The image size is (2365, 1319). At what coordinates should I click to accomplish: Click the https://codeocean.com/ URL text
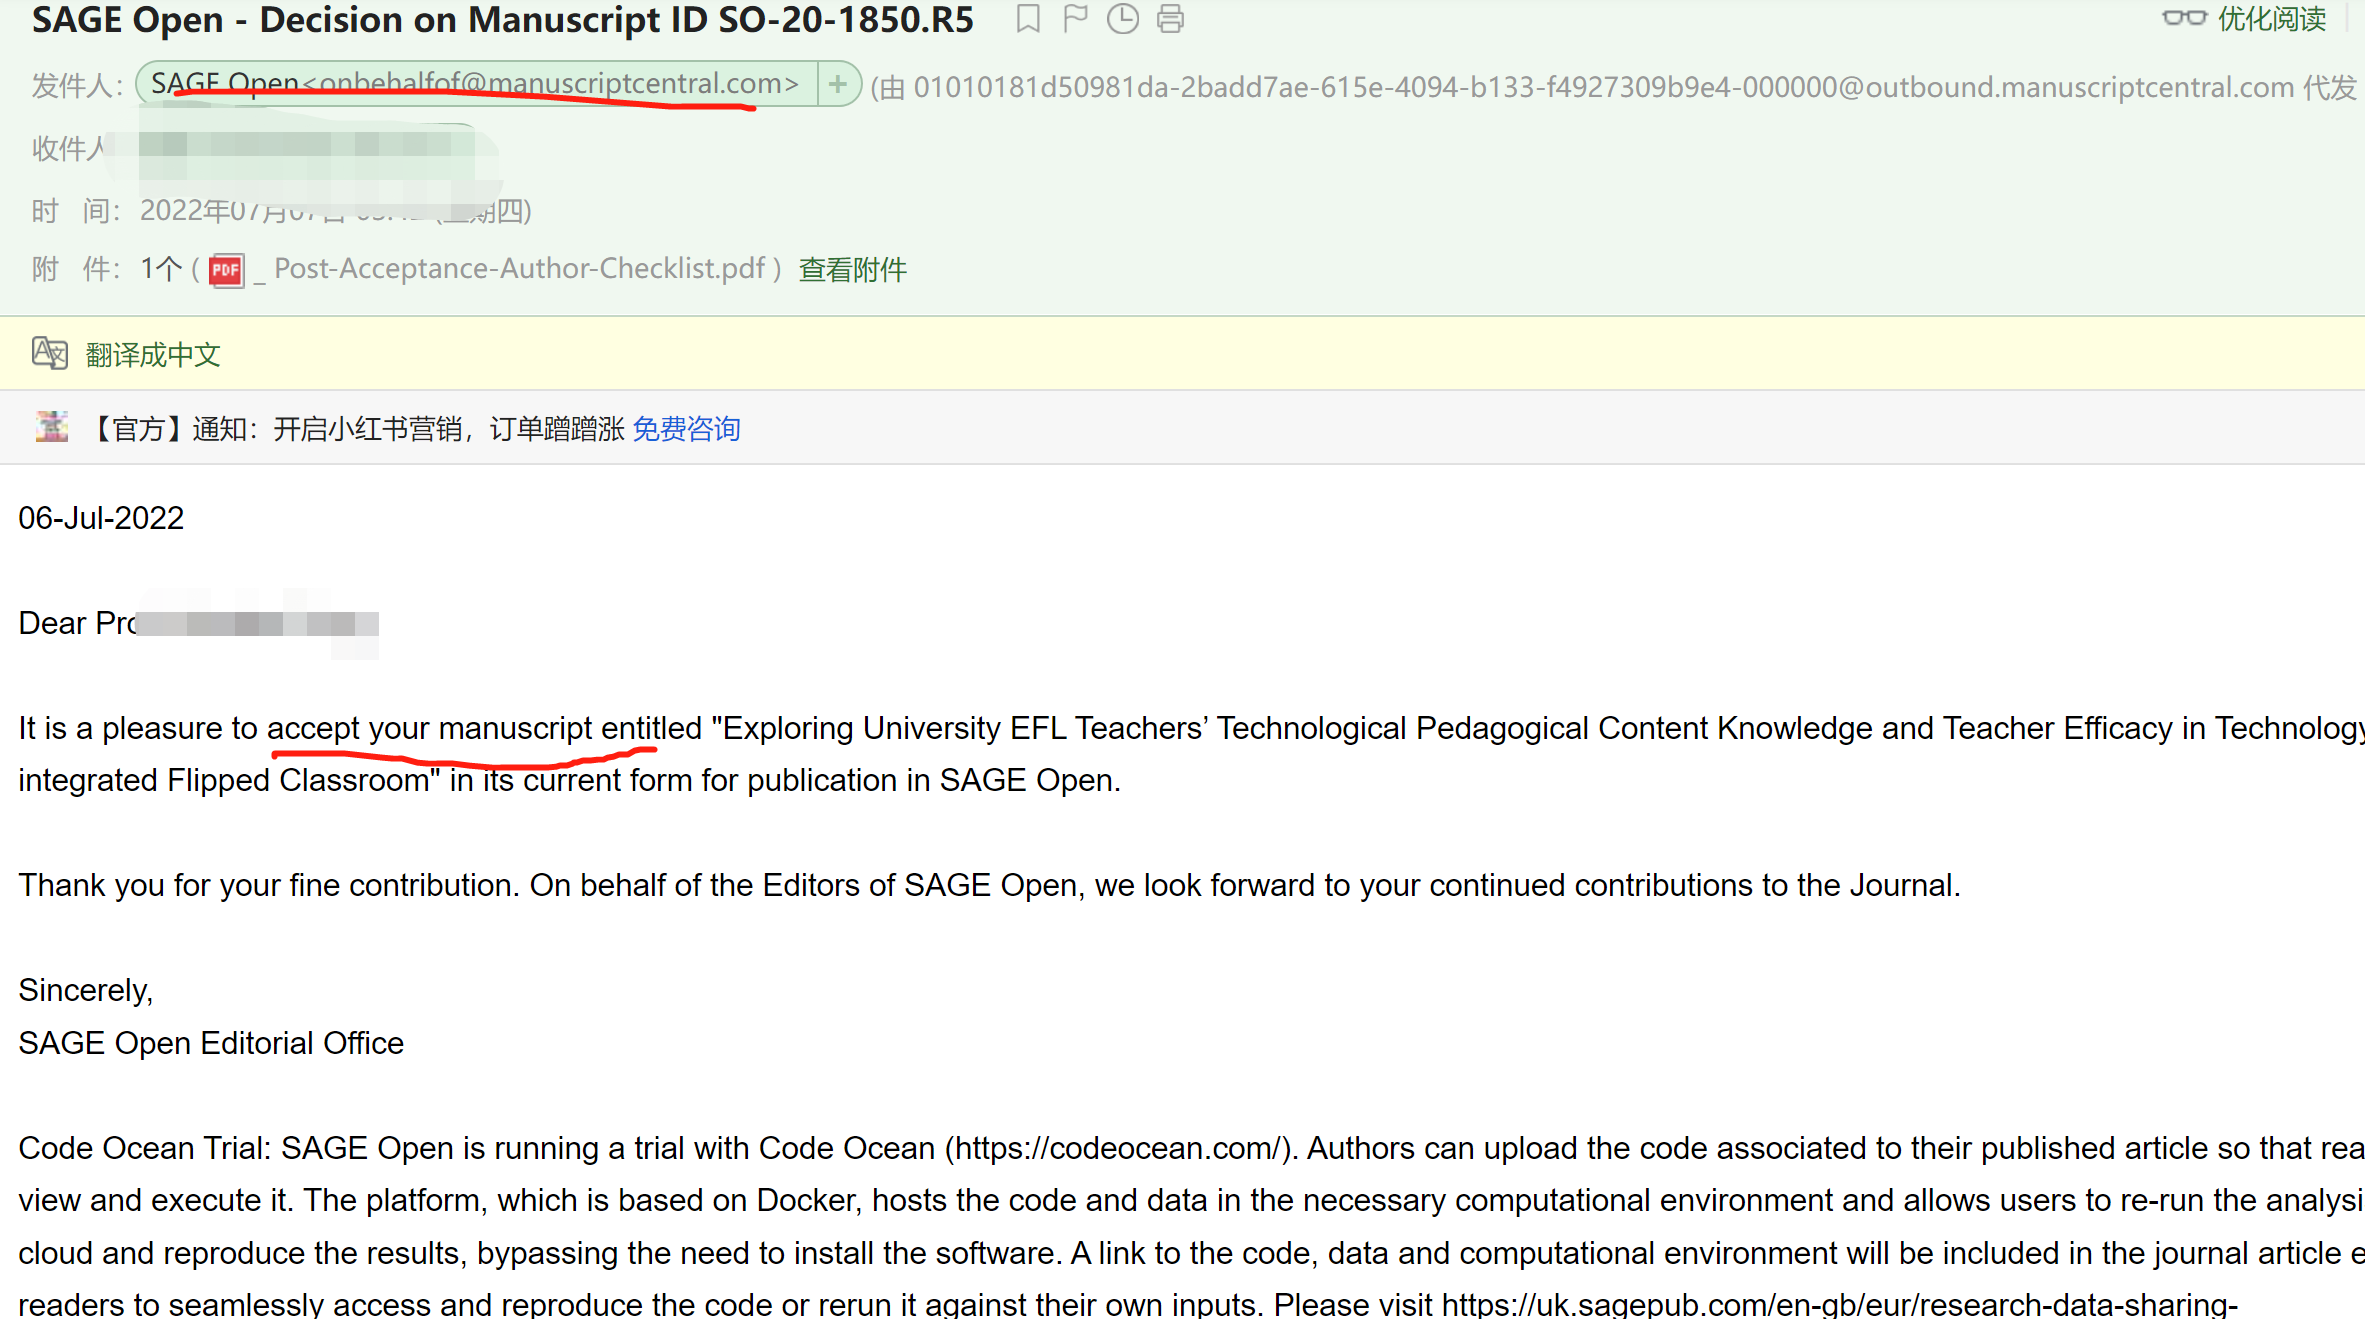pyautogui.click(x=1118, y=1148)
